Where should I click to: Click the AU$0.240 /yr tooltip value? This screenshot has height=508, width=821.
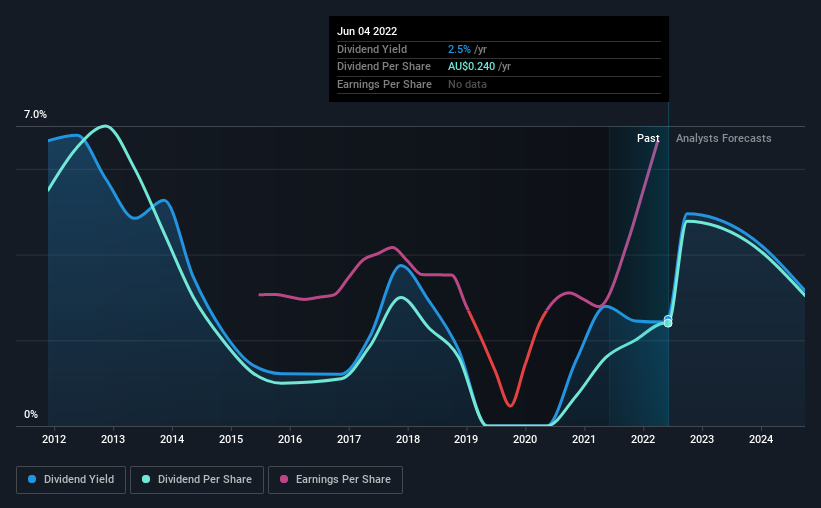[x=479, y=67]
